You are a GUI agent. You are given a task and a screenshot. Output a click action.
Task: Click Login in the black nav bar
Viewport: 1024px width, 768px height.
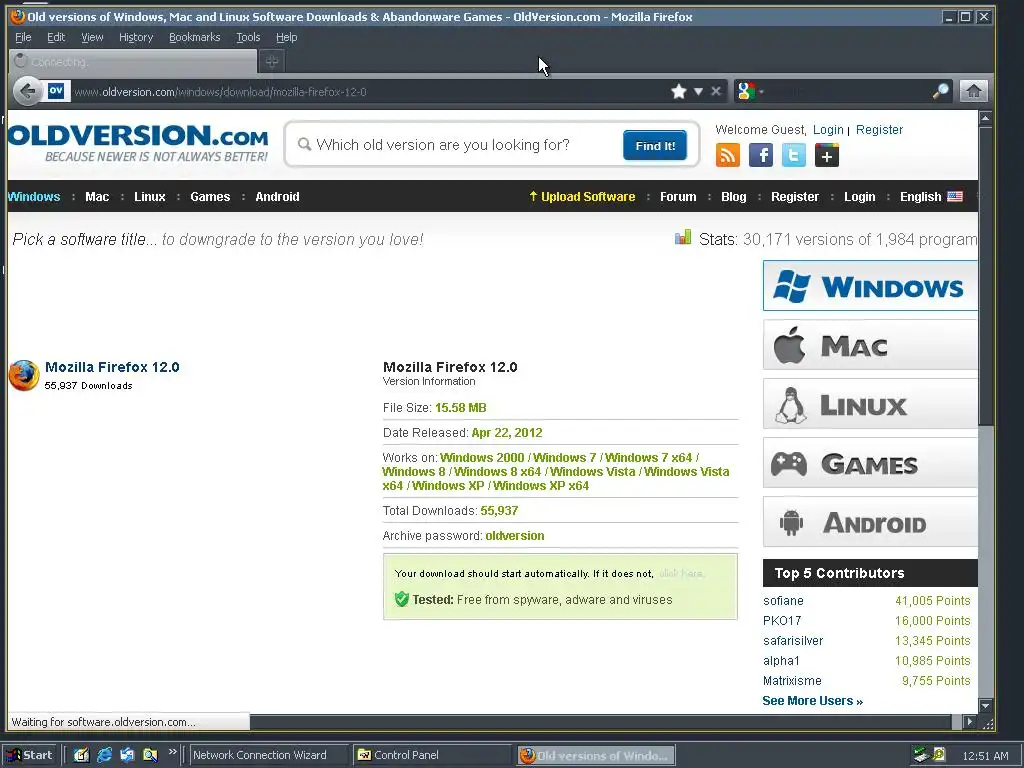[x=859, y=197]
